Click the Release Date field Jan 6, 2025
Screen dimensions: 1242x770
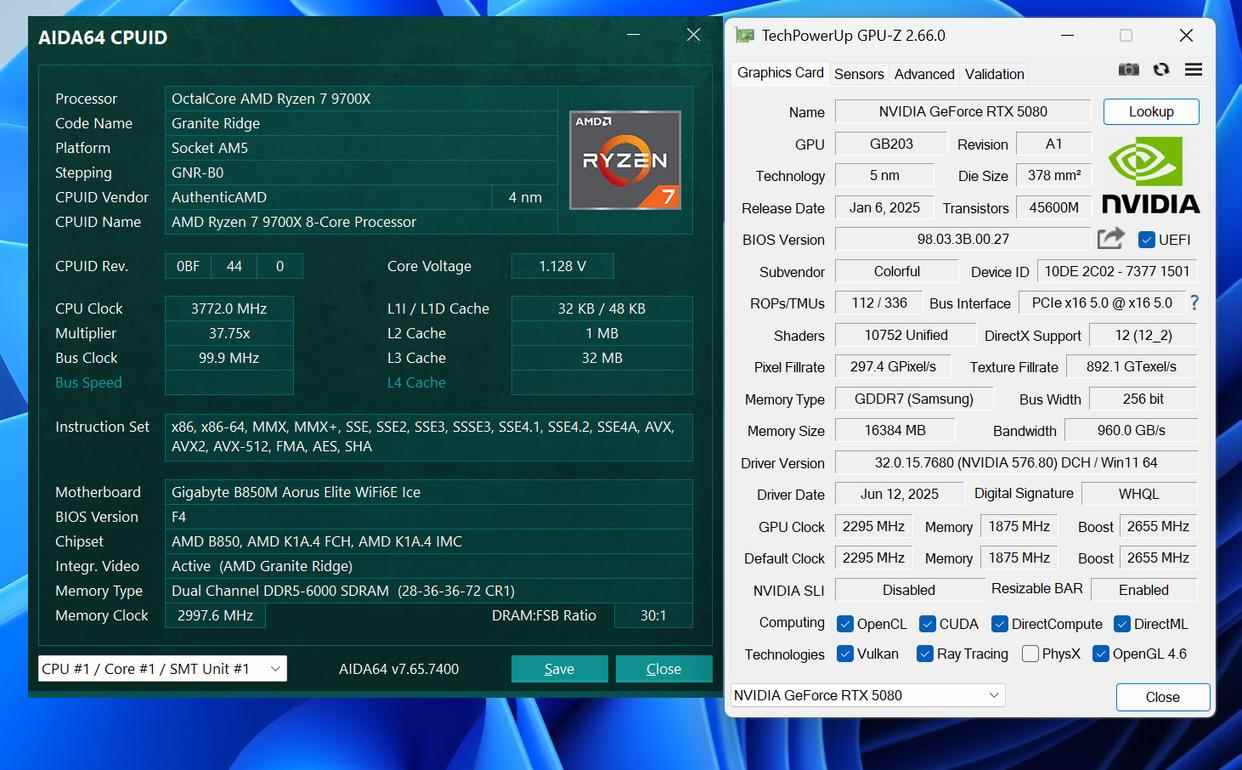pyautogui.click(x=884, y=208)
